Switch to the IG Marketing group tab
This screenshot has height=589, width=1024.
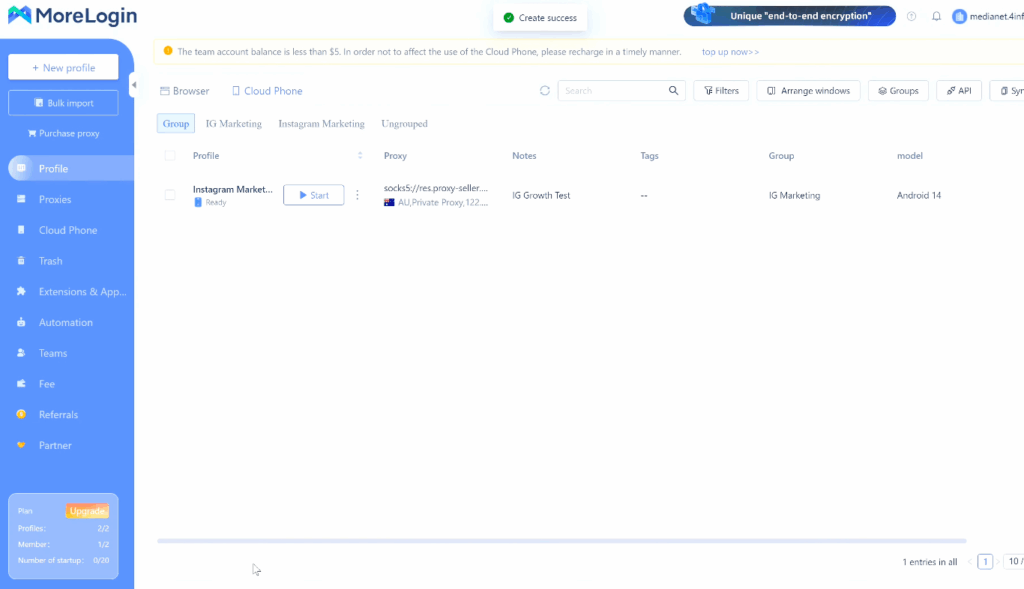click(233, 124)
